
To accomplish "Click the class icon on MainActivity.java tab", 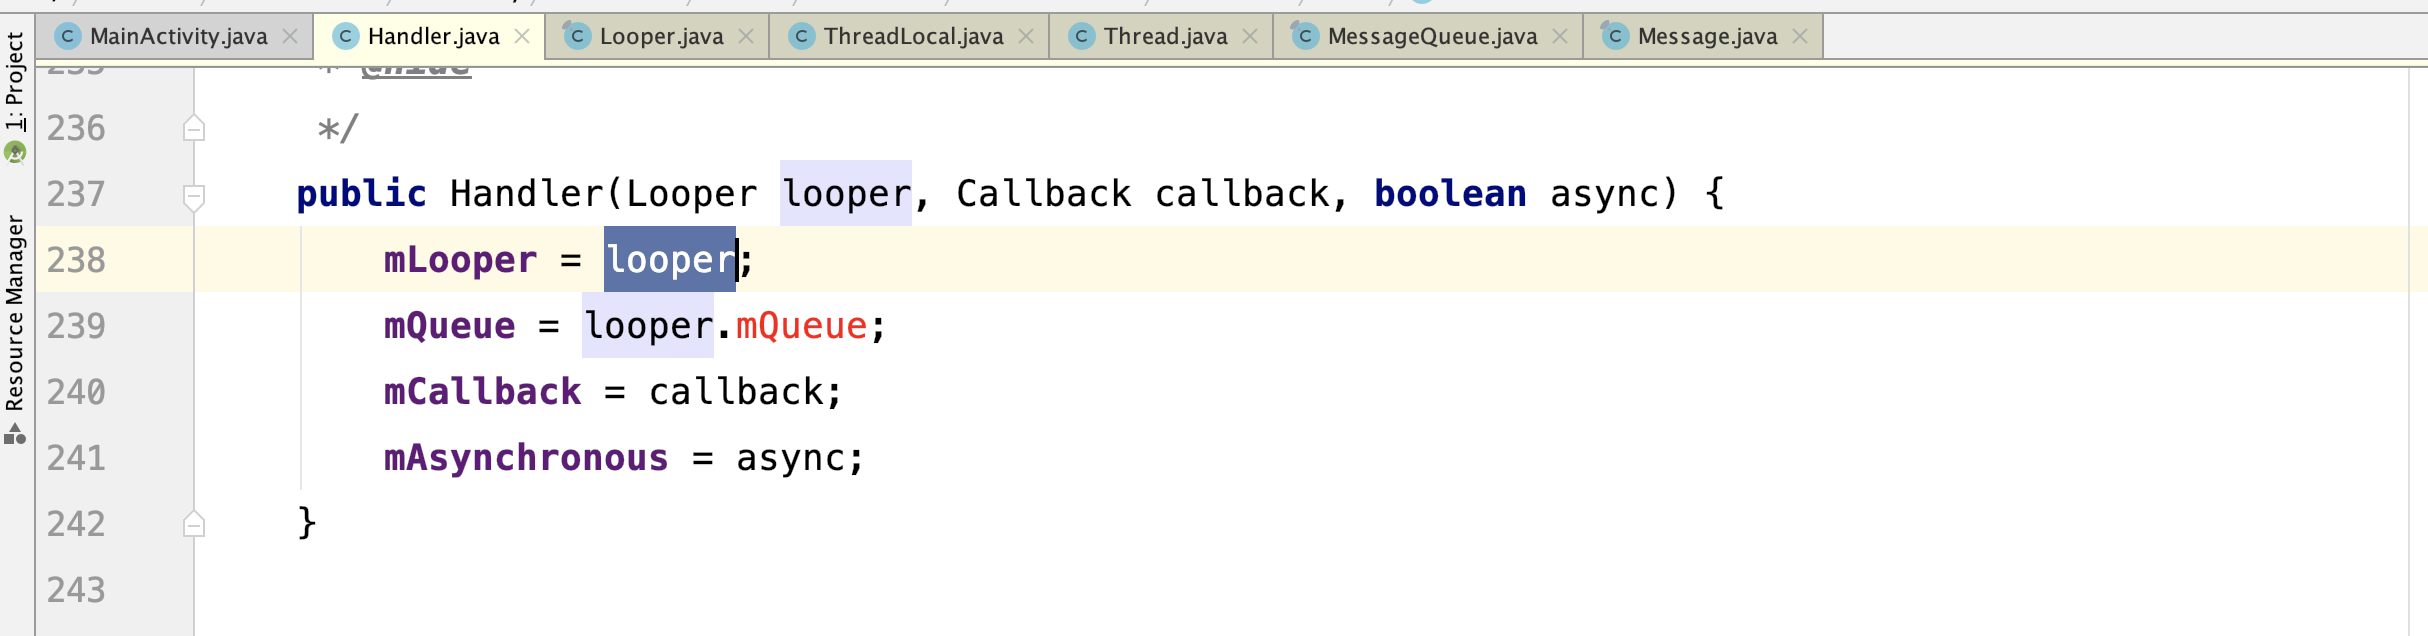I will pos(67,37).
